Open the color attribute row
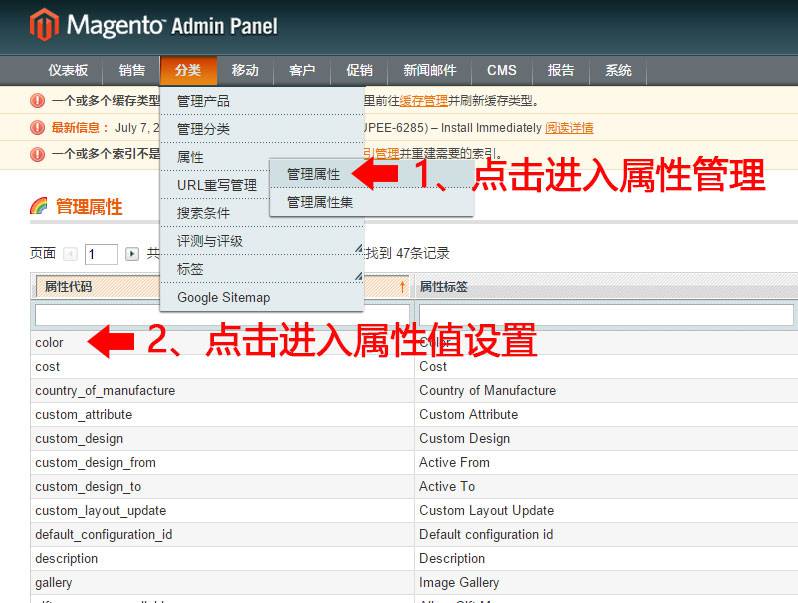798x603 pixels. (49, 343)
